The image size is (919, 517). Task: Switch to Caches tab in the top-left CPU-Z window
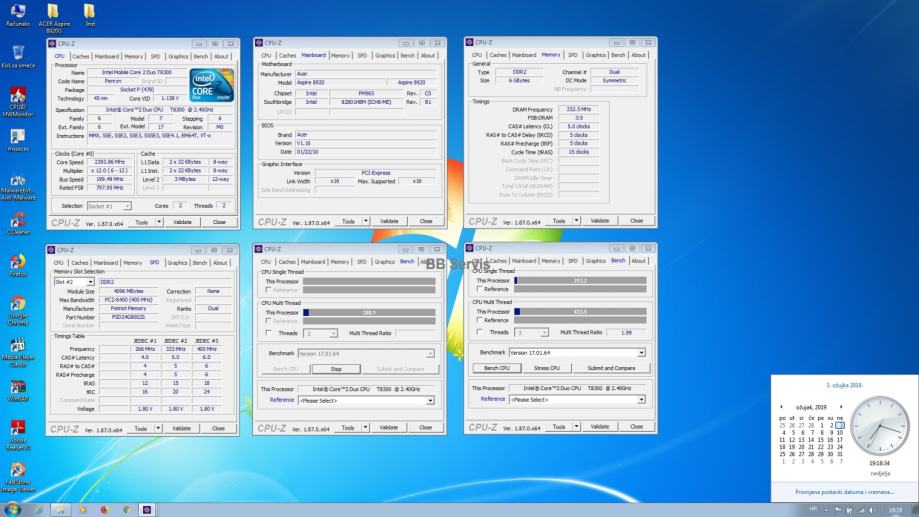tap(80, 56)
